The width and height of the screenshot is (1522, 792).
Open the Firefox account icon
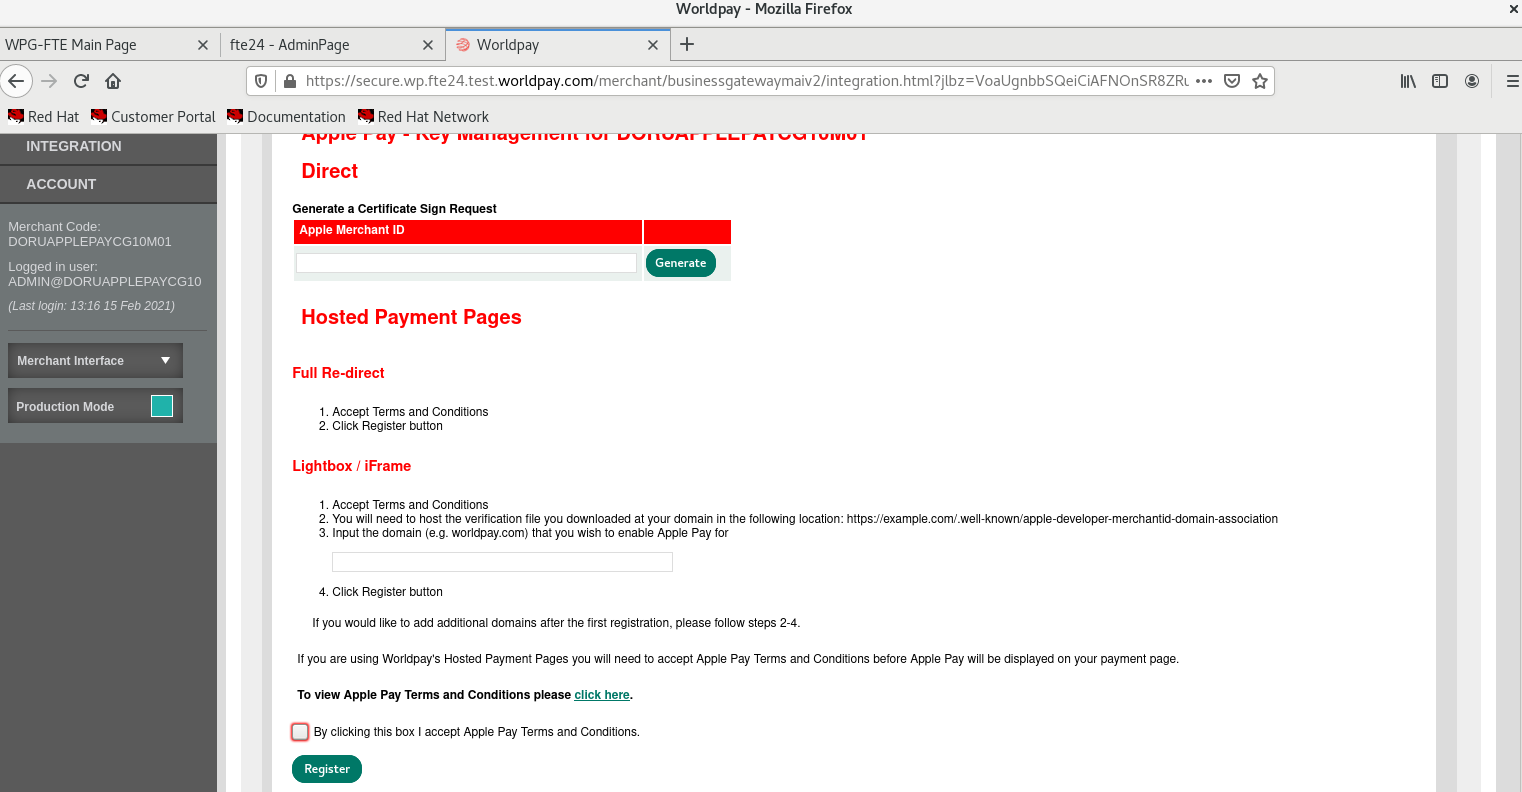[1472, 81]
